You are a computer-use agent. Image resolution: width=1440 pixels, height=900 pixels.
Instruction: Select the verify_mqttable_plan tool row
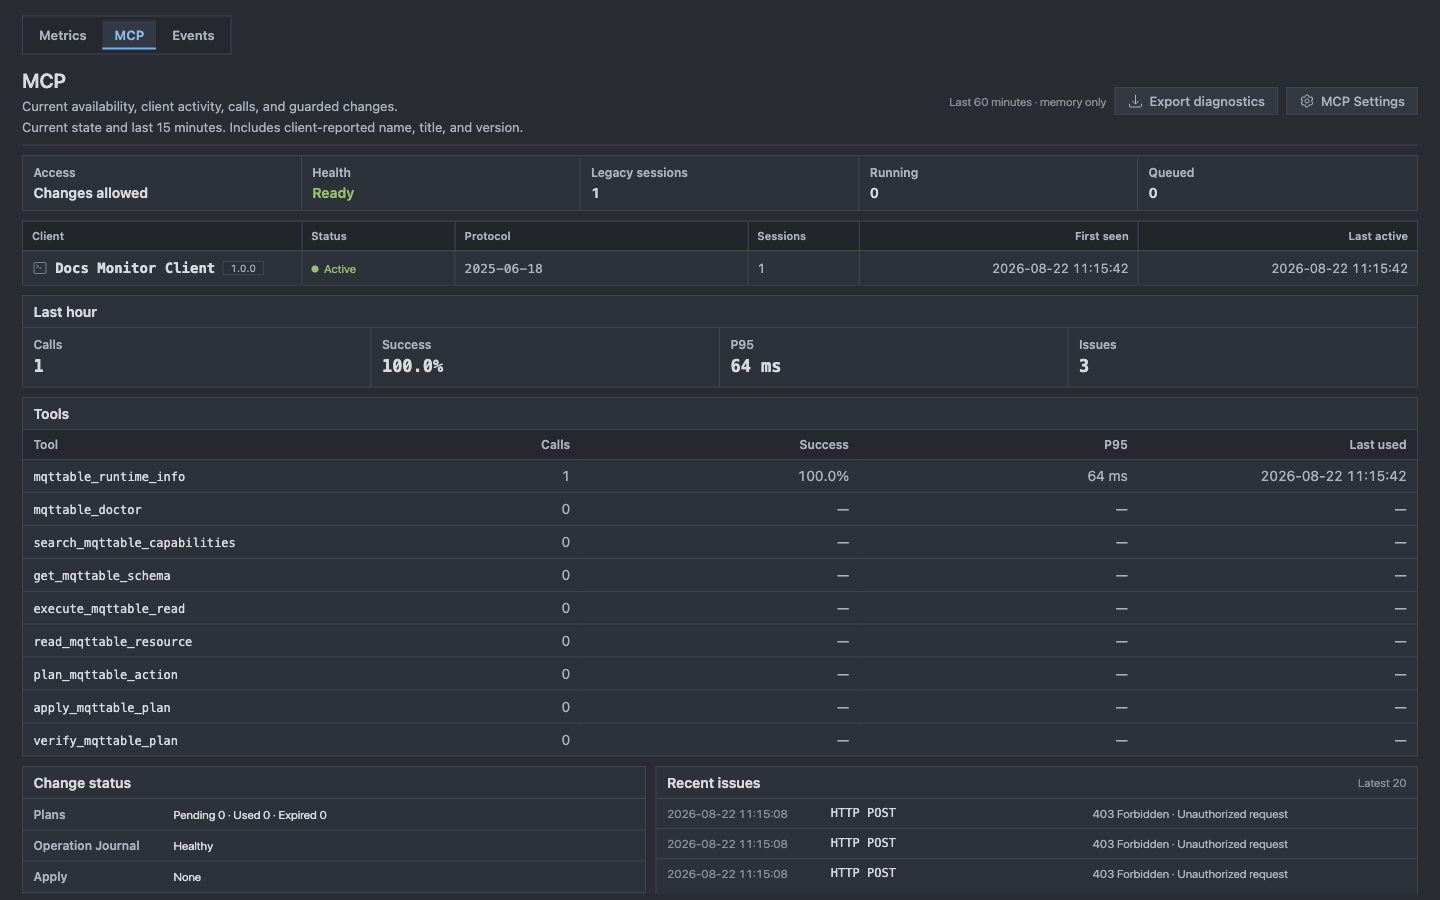click(720, 740)
